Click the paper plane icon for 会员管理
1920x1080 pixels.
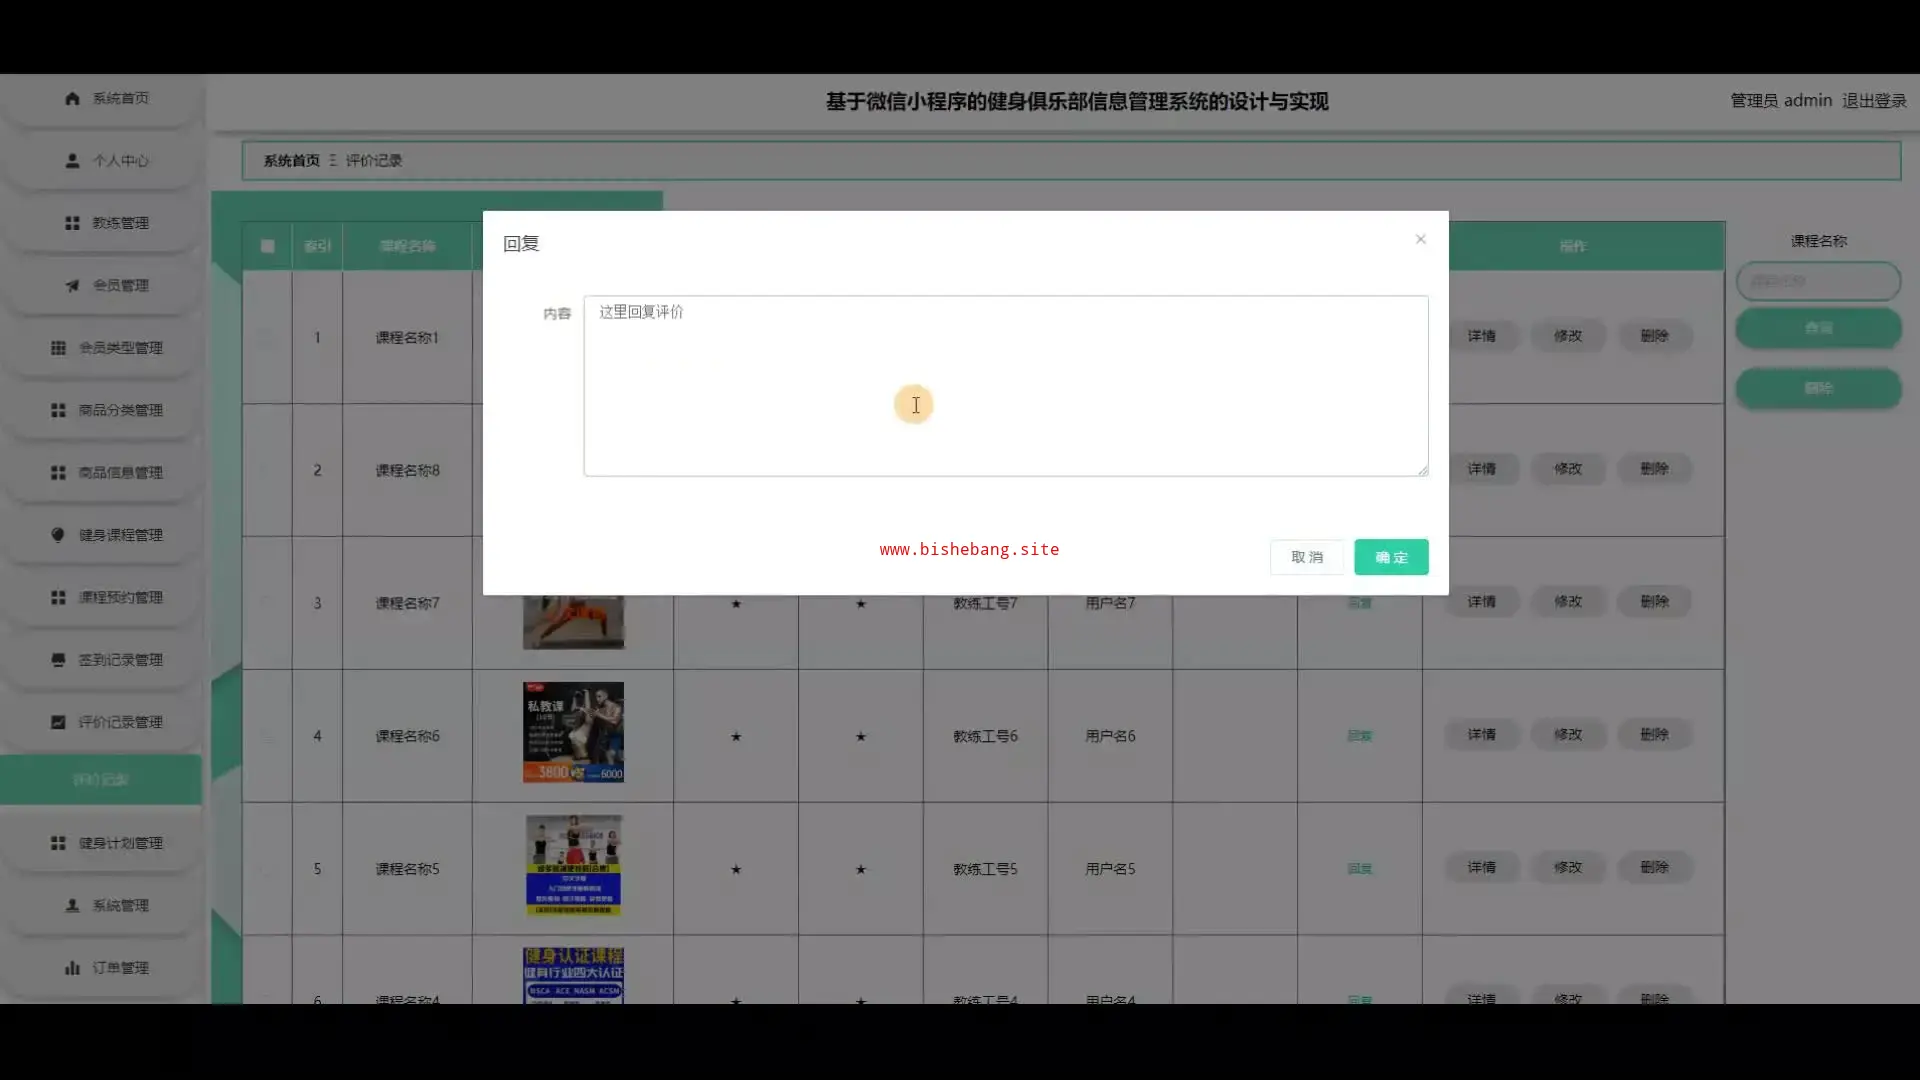72,286
